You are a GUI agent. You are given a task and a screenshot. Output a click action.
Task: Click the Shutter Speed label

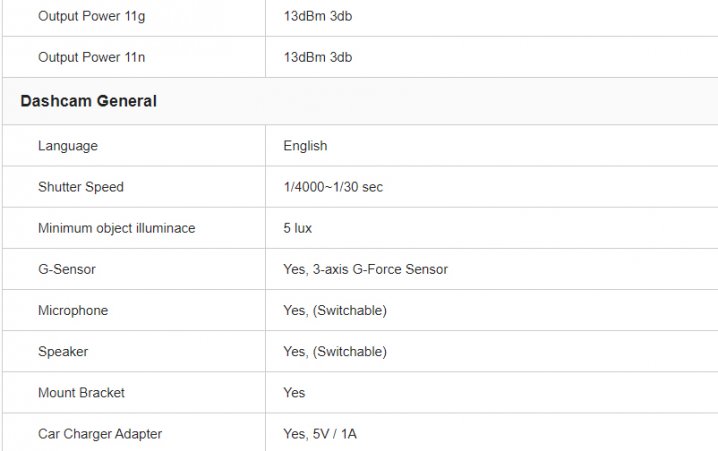coord(81,187)
